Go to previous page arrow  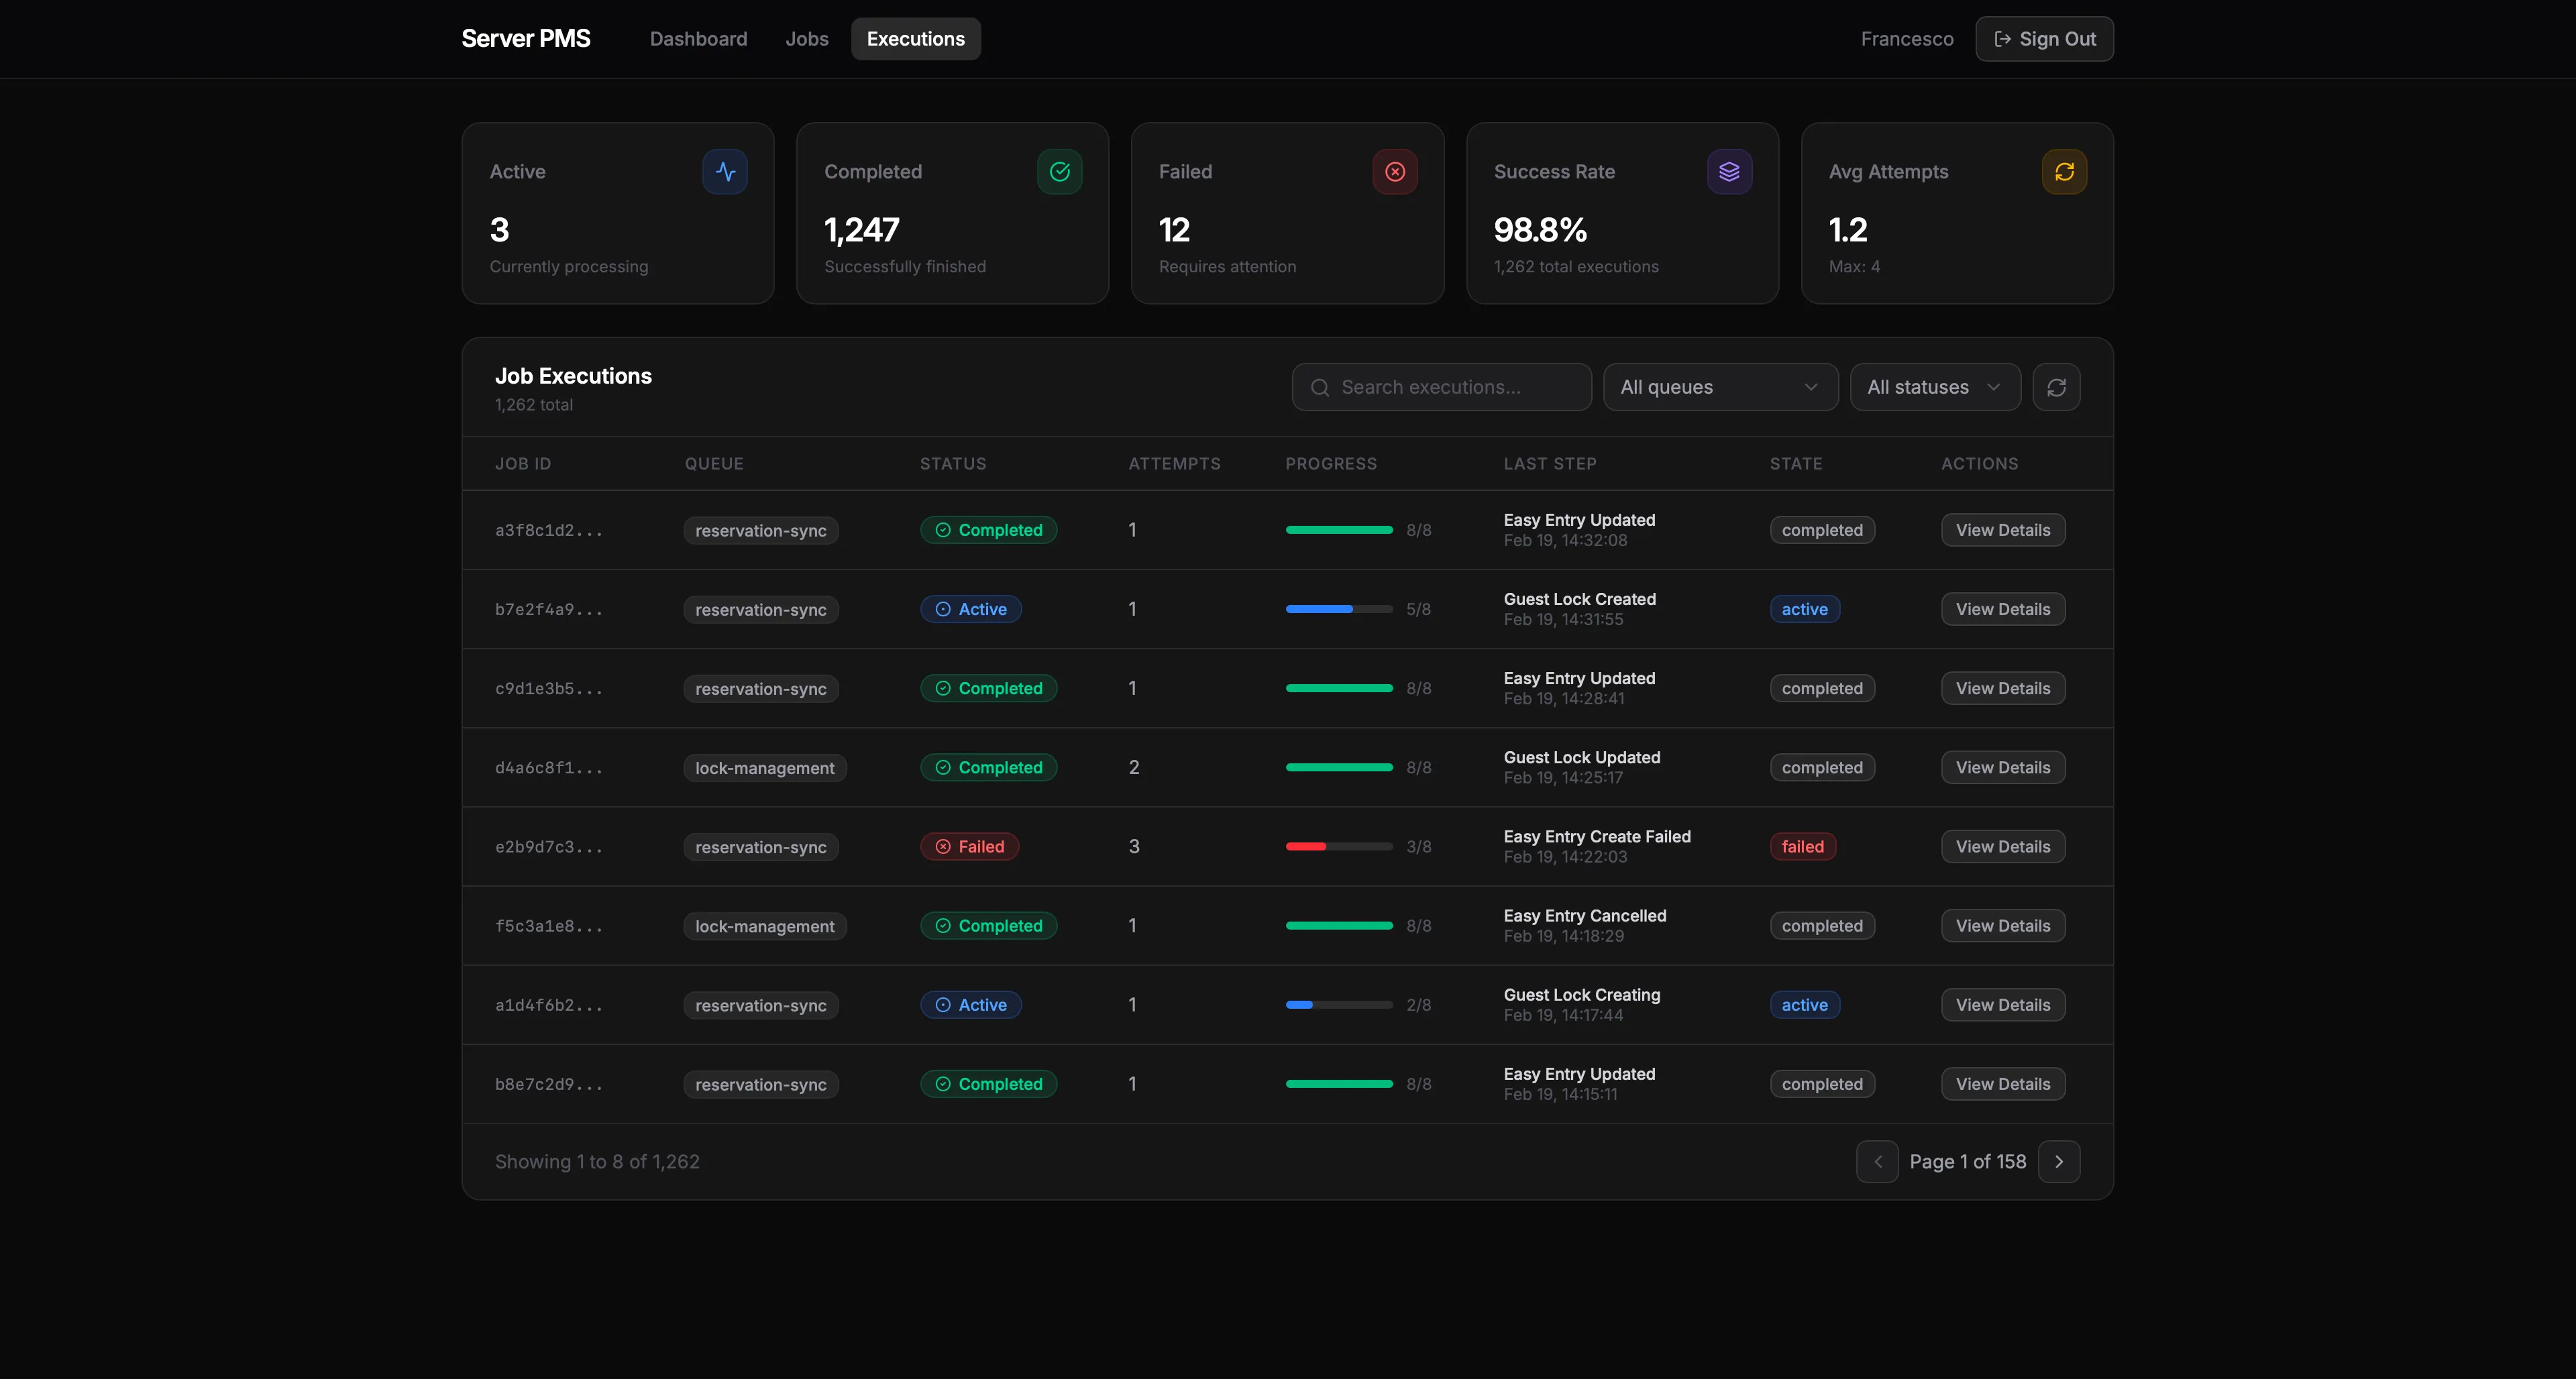click(1877, 1161)
